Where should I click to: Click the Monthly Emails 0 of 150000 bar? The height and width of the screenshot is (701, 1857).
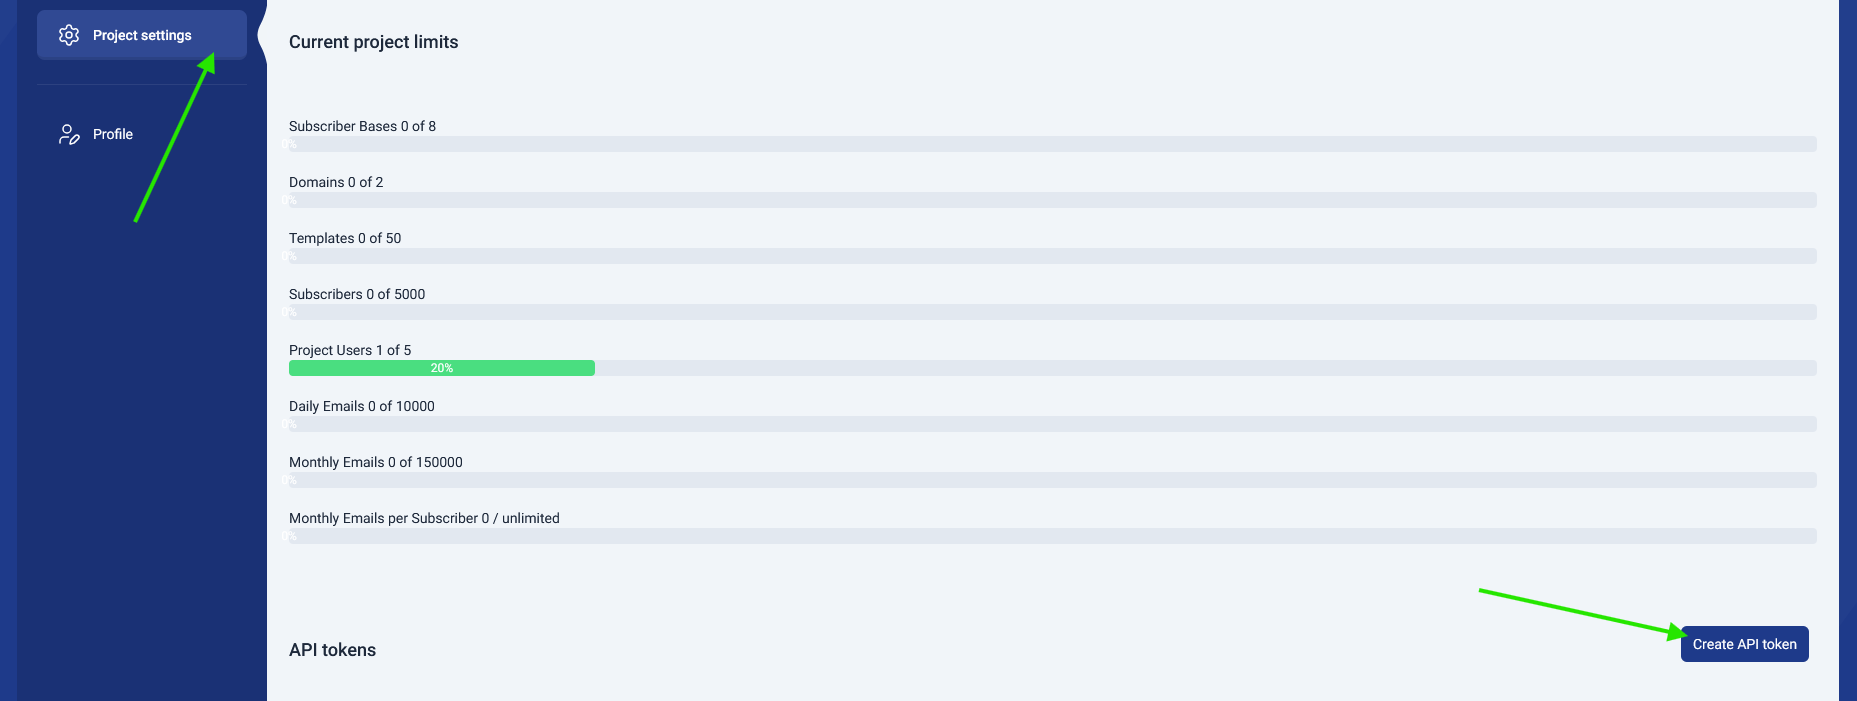pyautogui.click(x=1052, y=480)
